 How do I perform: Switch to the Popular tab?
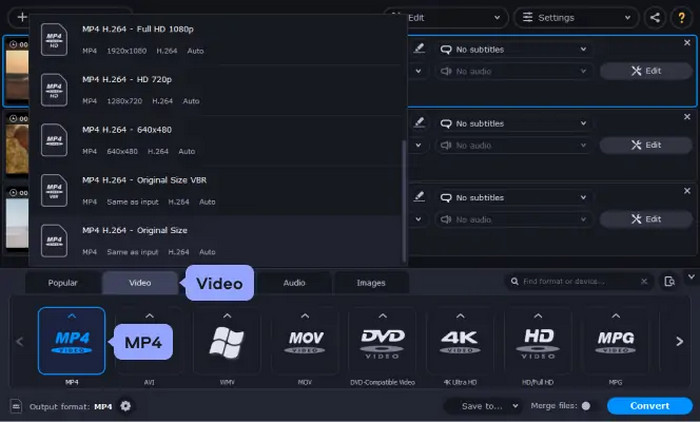coord(62,283)
